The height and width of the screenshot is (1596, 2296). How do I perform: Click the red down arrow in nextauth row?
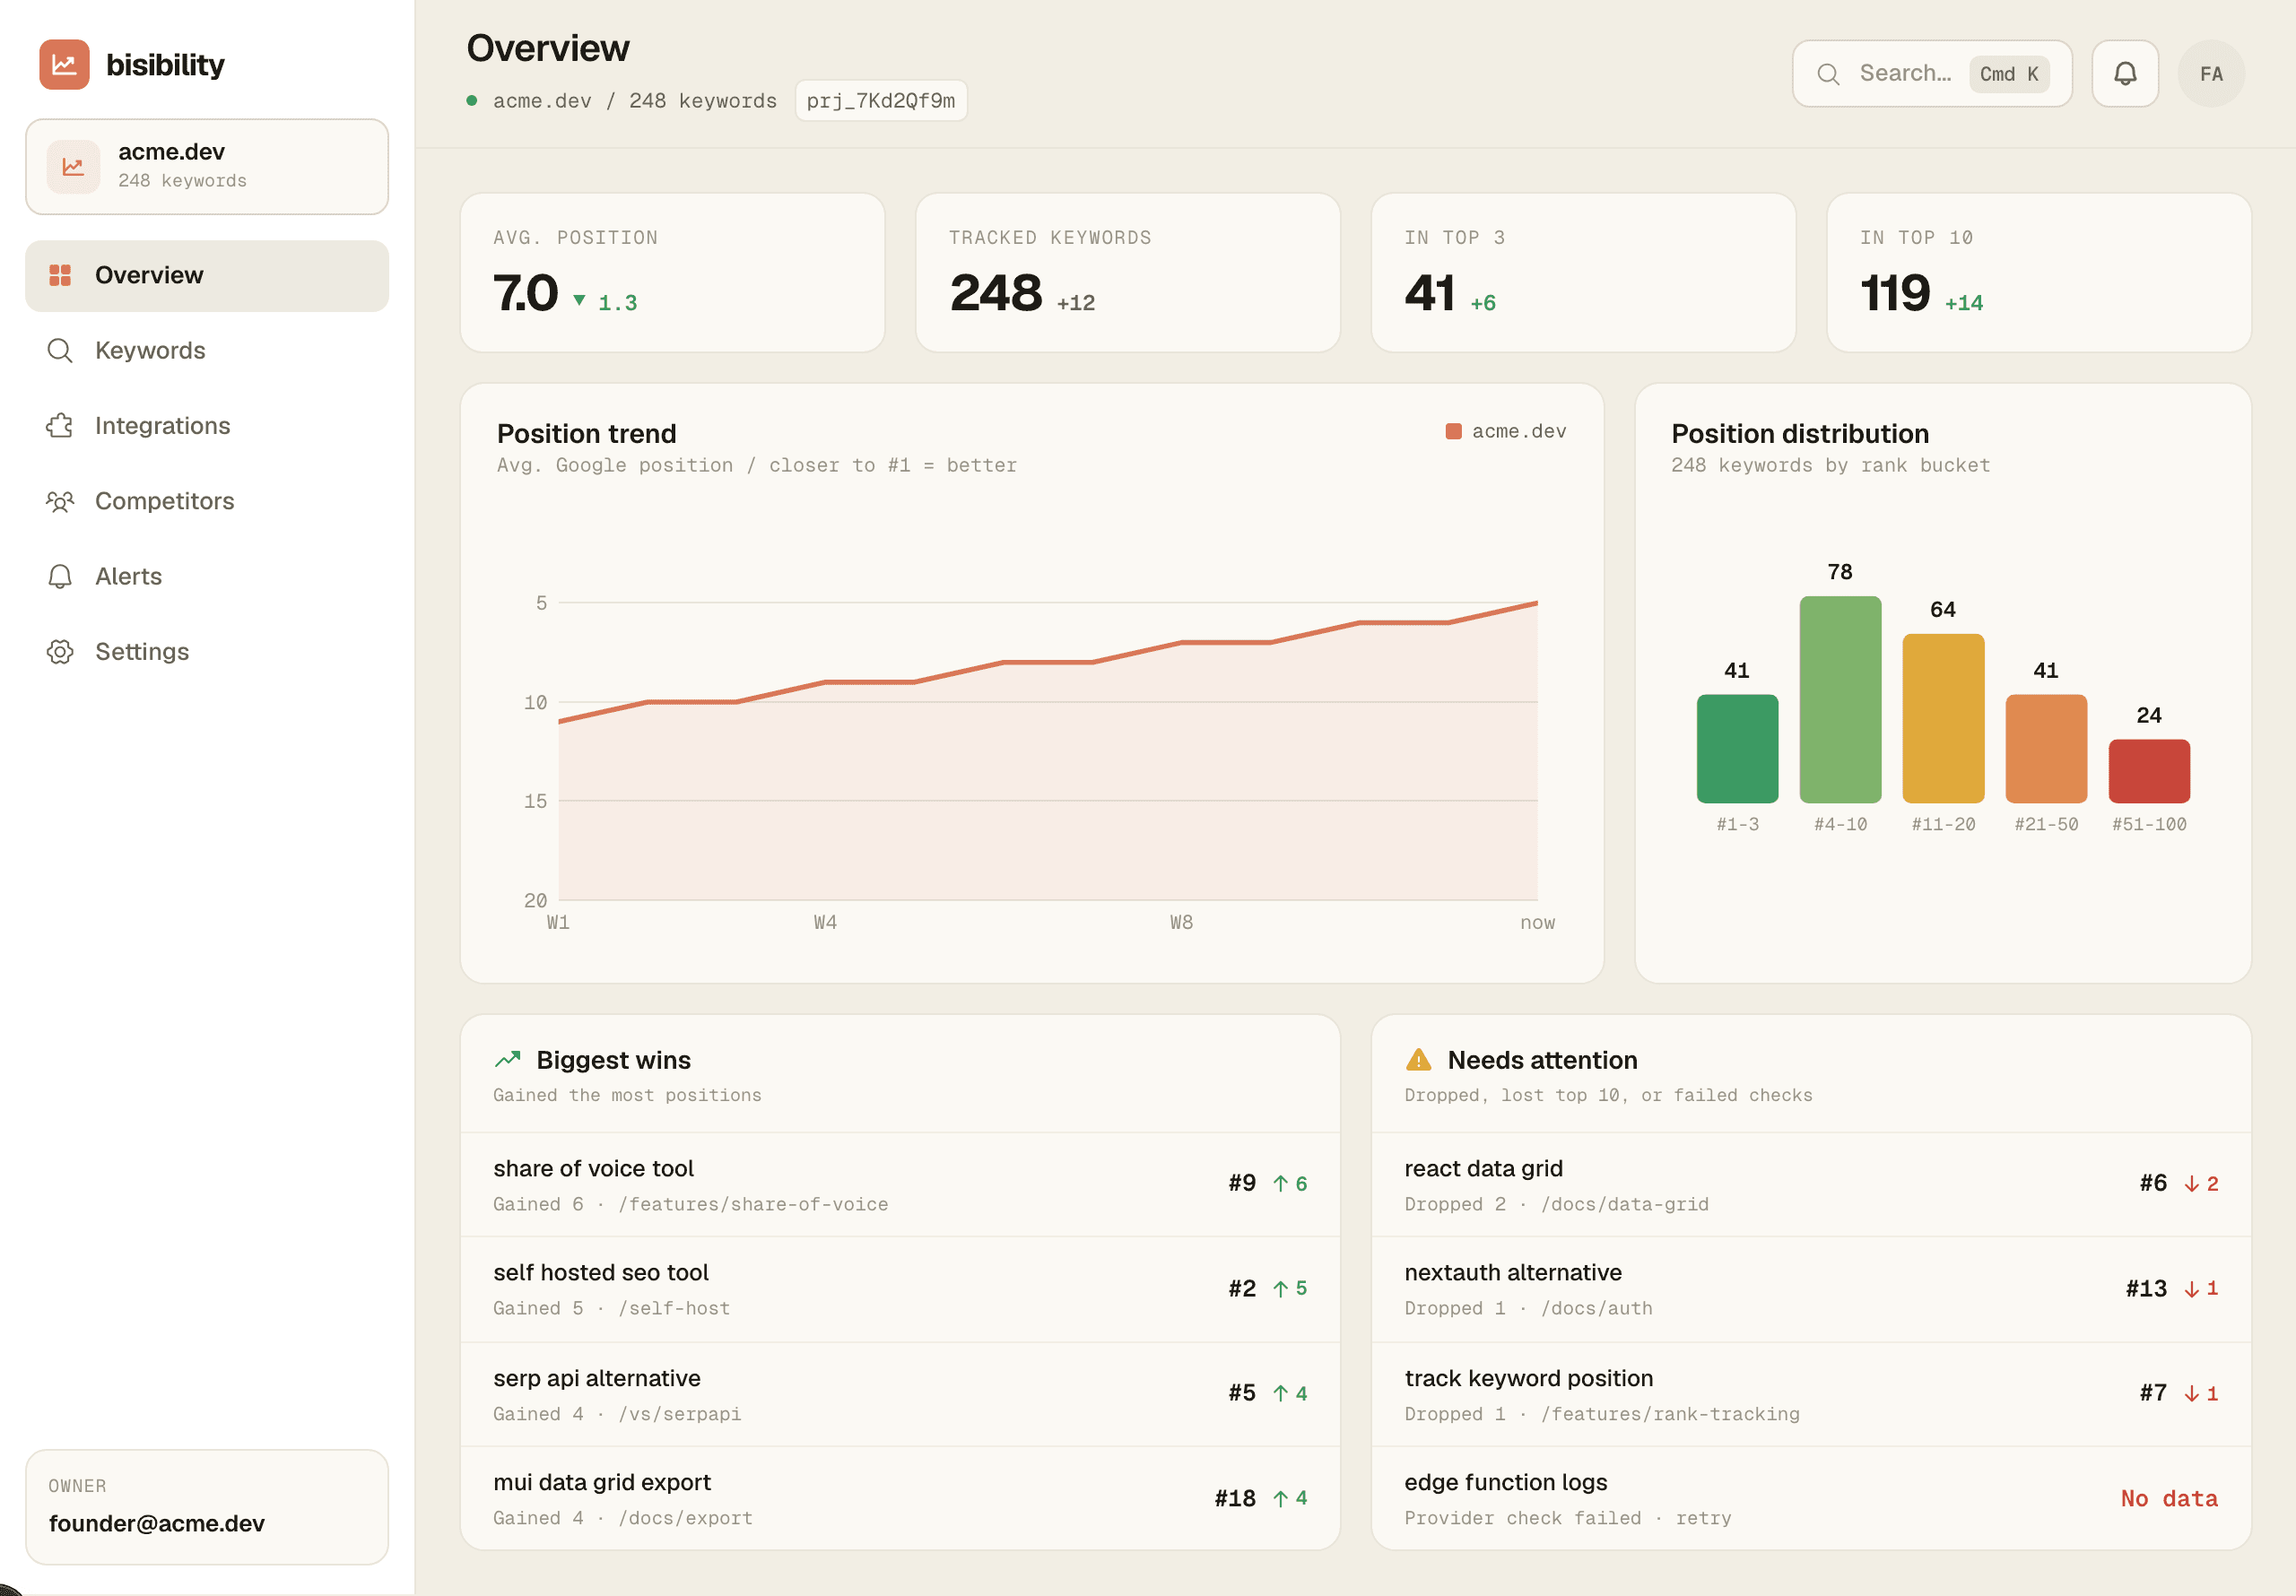tap(2191, 1289)
